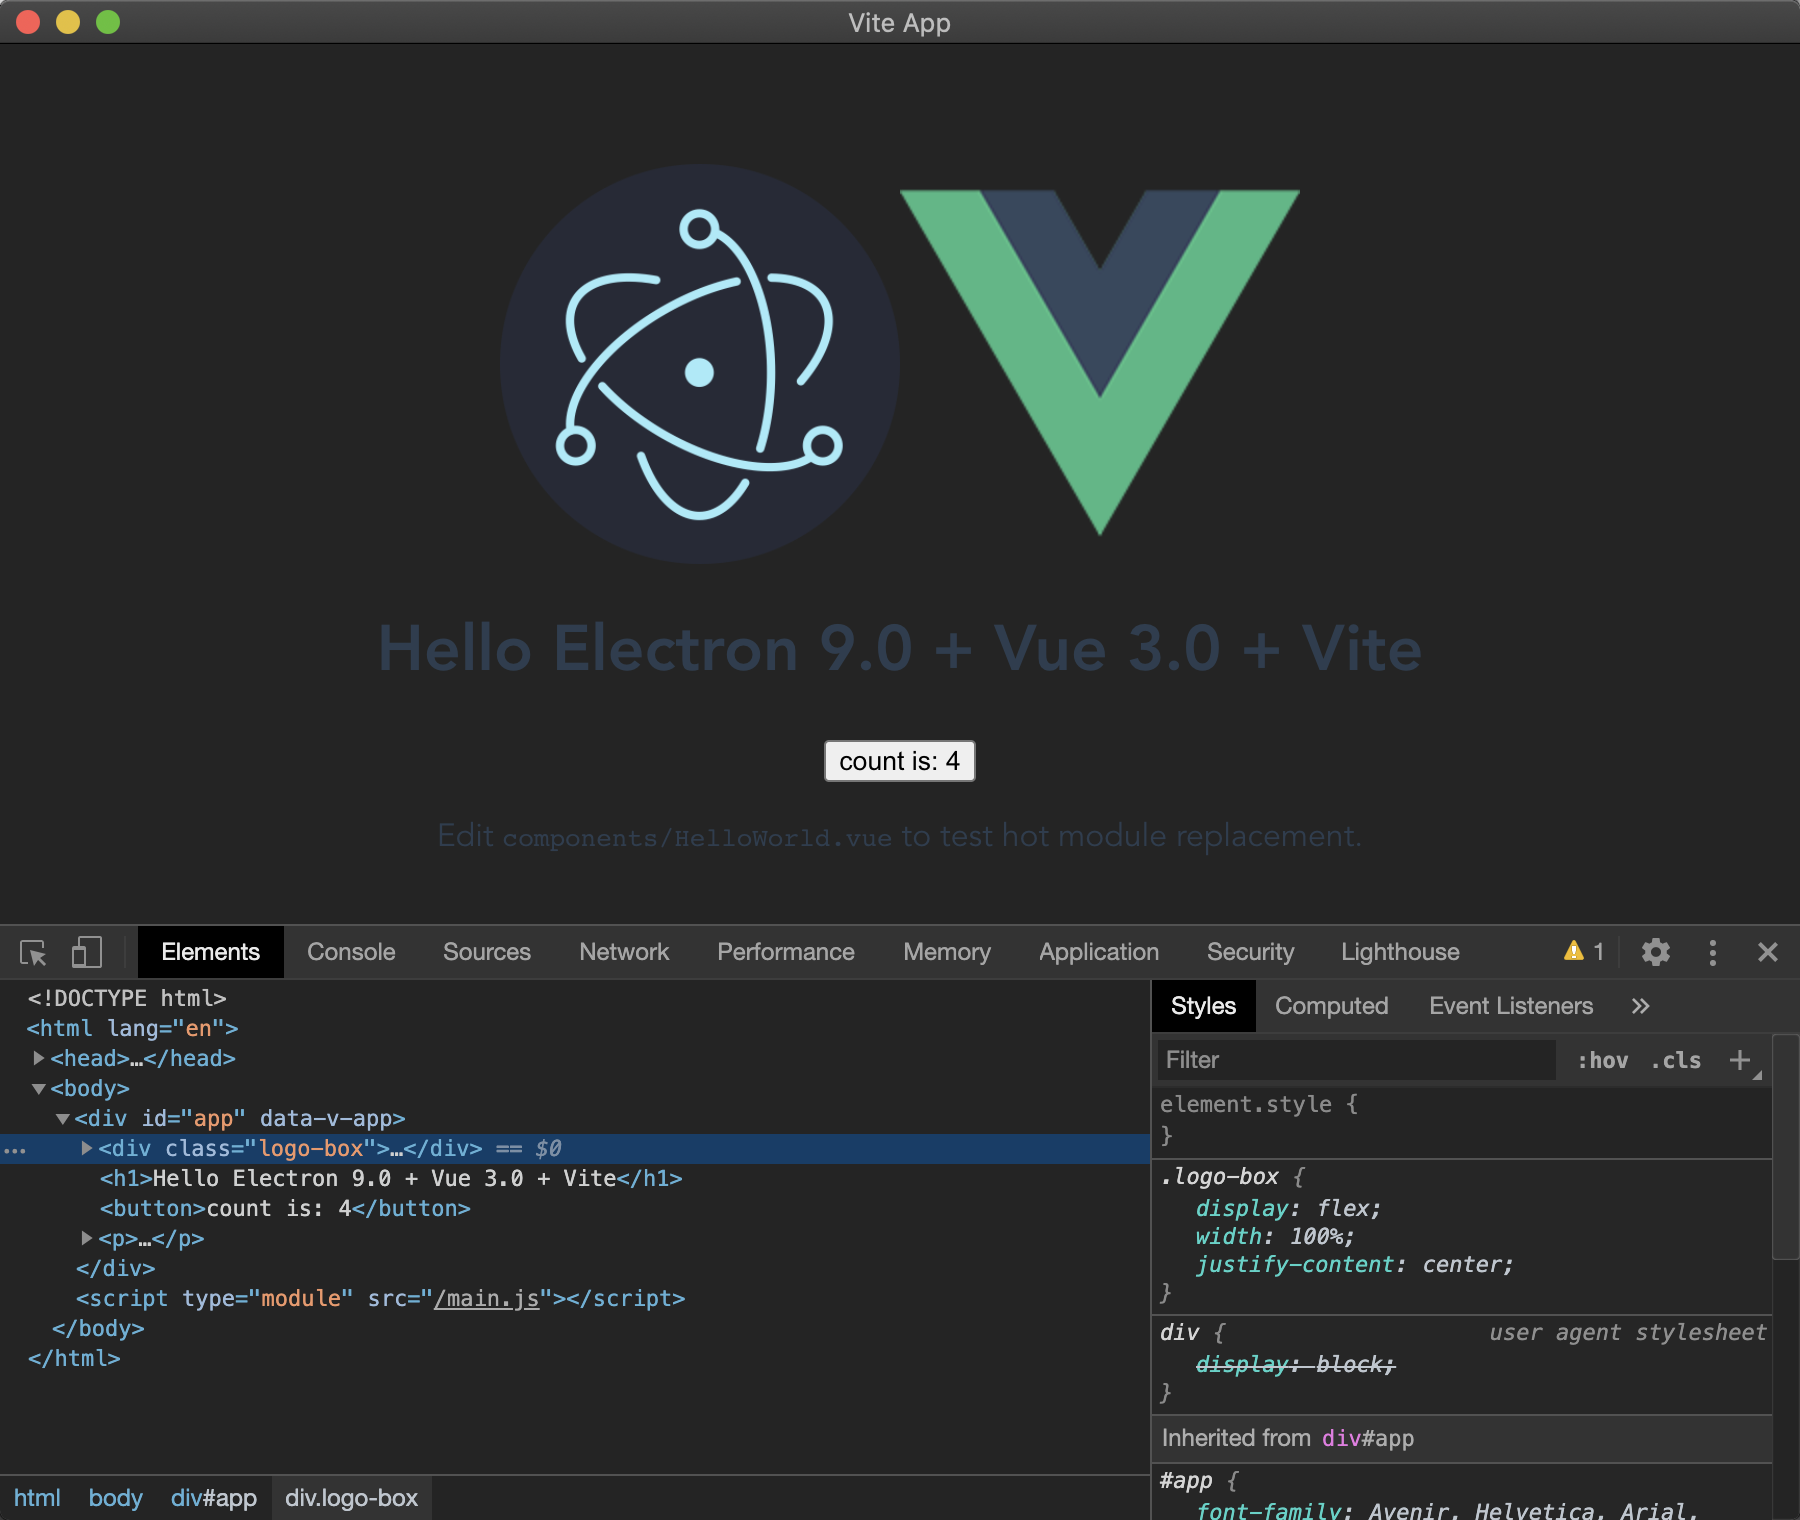Viewport: 1800px width, 1520px height.
Task: Toggle the device toolbar icon
Action: [87, 952]
